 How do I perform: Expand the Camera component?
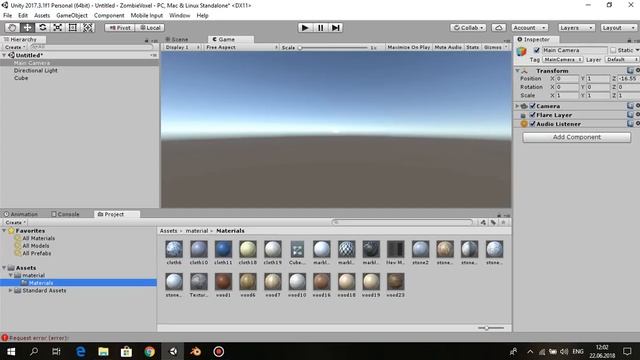tap(517, 106)
